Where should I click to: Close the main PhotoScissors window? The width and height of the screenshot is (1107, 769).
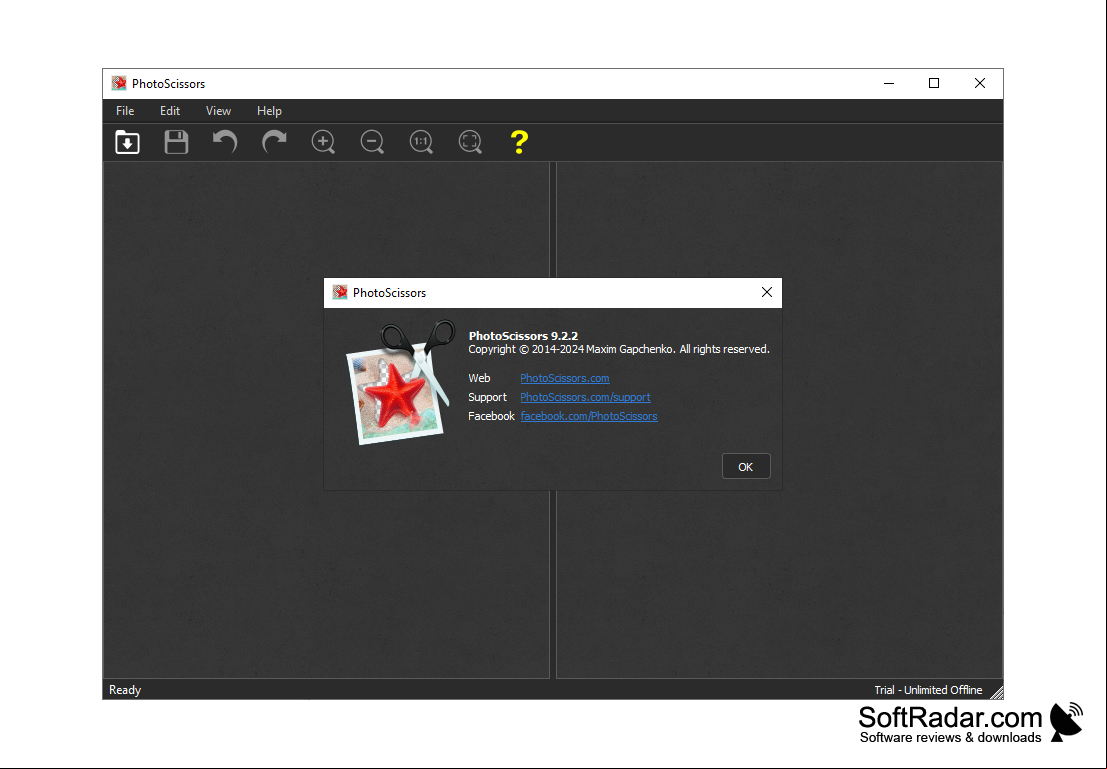click(979, 83)
